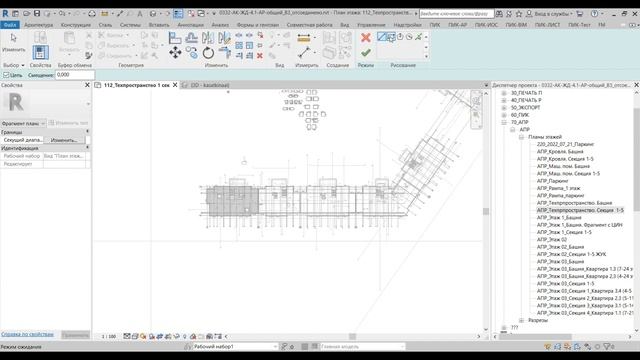Open the Properties palette icon in ribbon

tap(40, 52)
